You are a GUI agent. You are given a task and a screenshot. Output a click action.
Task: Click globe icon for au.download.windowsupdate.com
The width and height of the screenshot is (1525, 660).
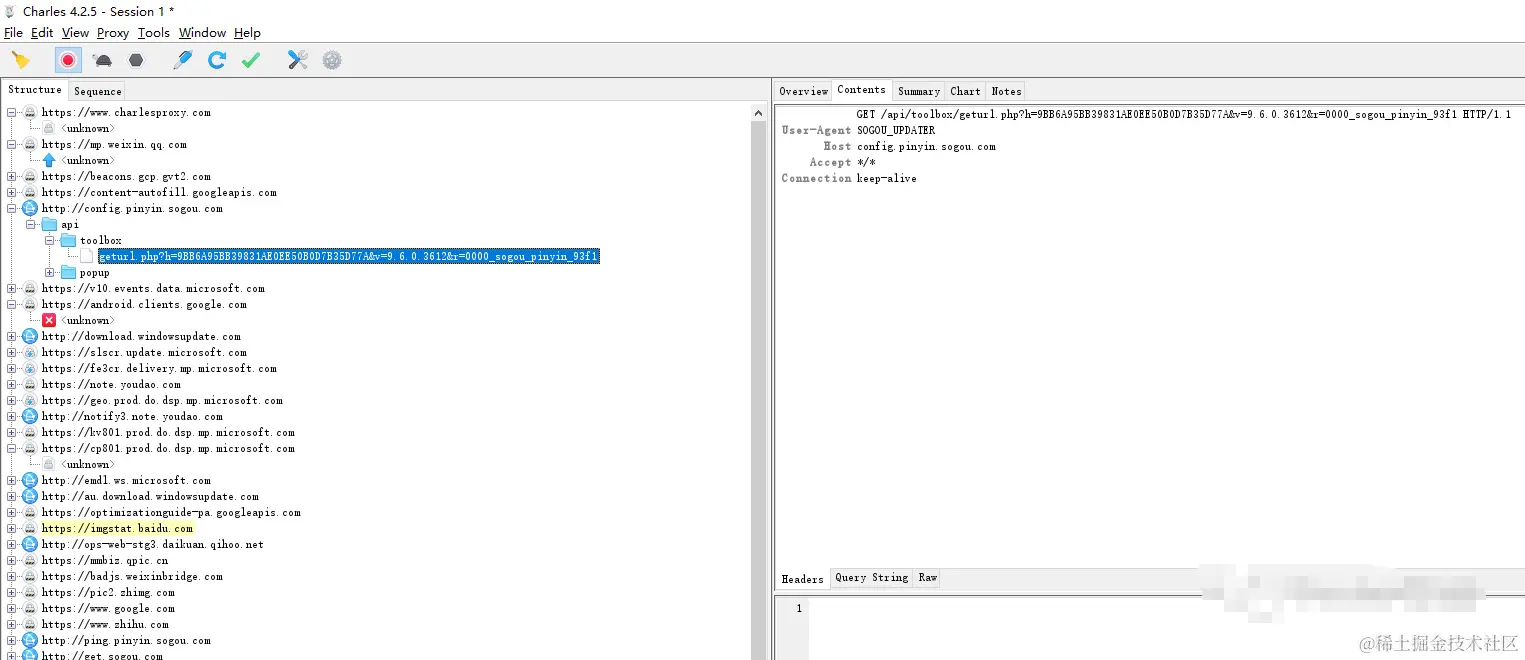(30, 497)
